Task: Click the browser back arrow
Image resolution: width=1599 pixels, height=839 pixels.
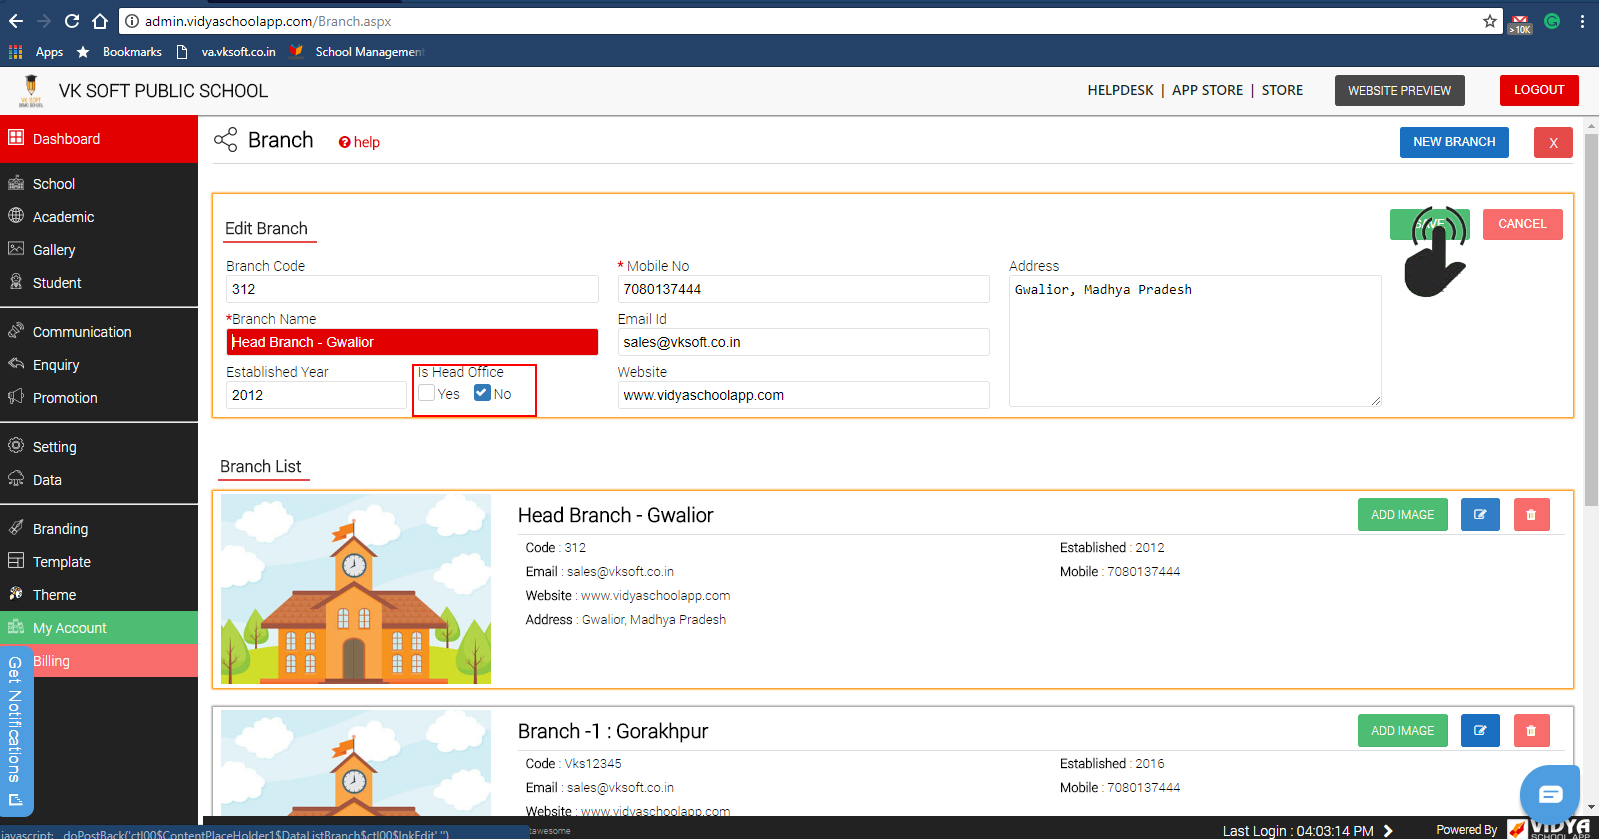Action: (x=16, y=21)
